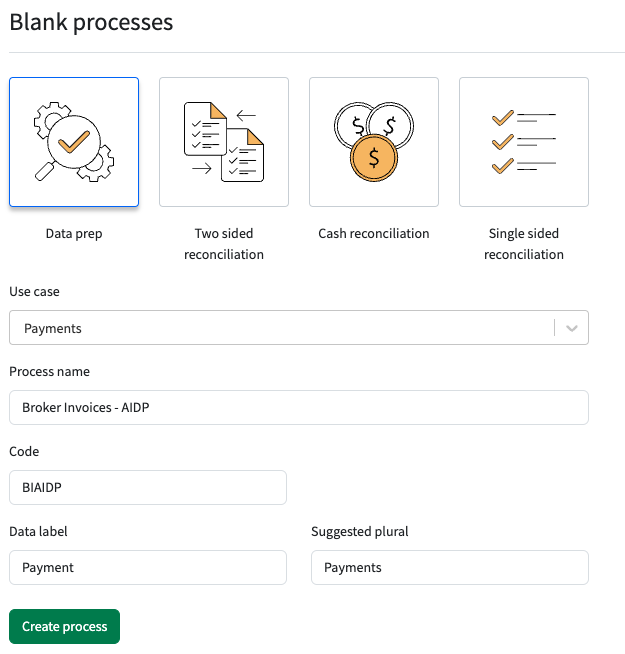Click the Suggested plural field label

click(x=360, y=532)
